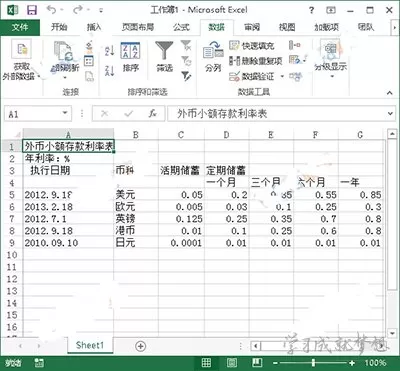400x371 pixels.
Task: Switch to the 页面布局 tab
Action: [138, 27]
